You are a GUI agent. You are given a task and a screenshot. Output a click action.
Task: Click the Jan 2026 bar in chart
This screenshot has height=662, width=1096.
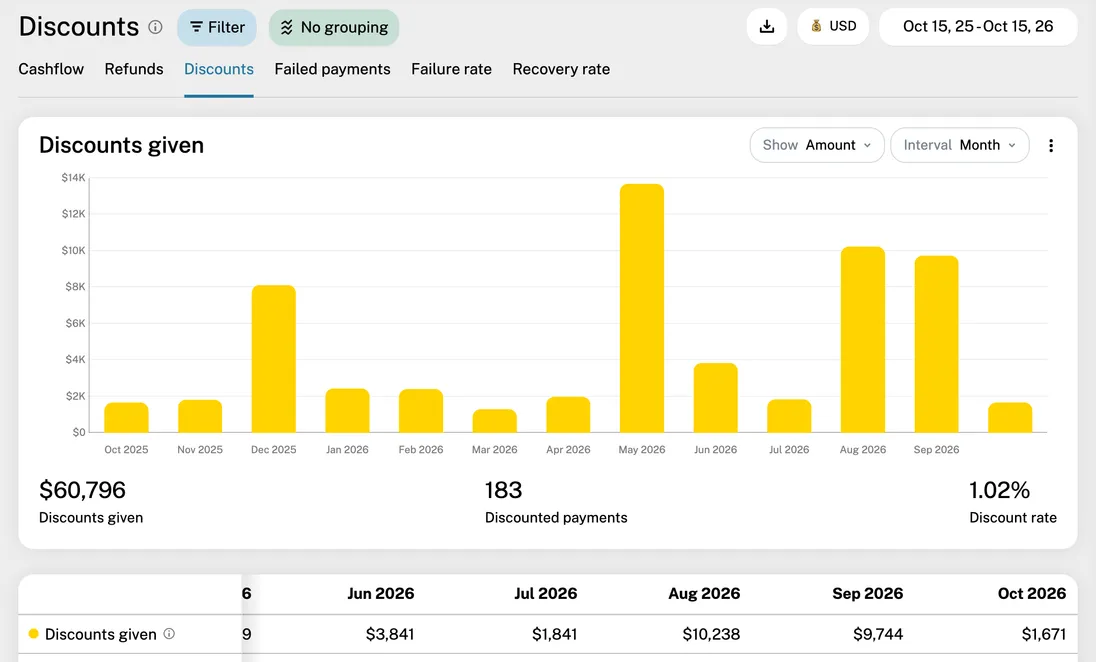[347, 410]
